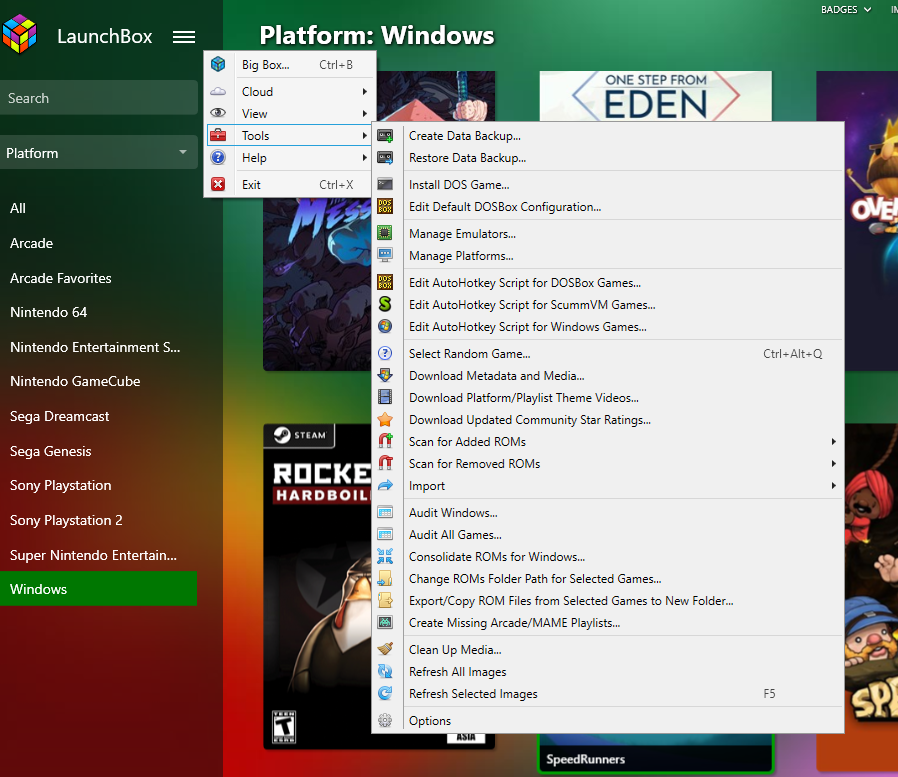Click the Create Data Backup icon
This screenshot has width=898, height=777.
point(385,136)
